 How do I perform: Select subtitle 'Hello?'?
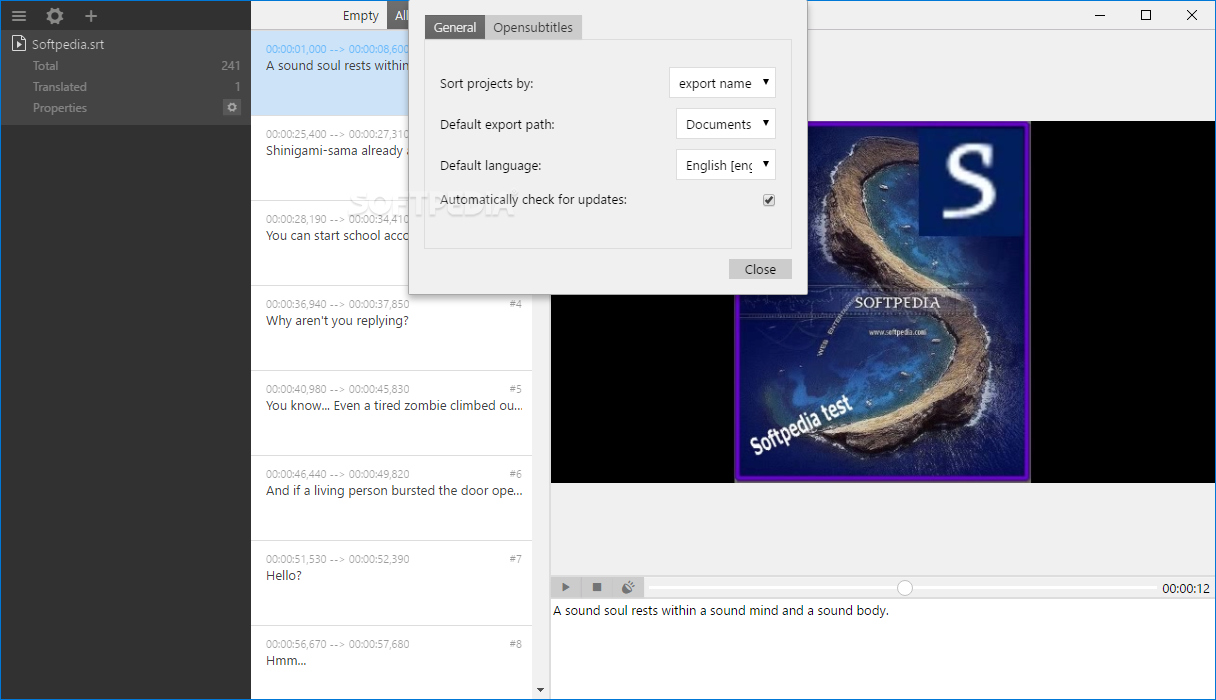tap(392, 583)
